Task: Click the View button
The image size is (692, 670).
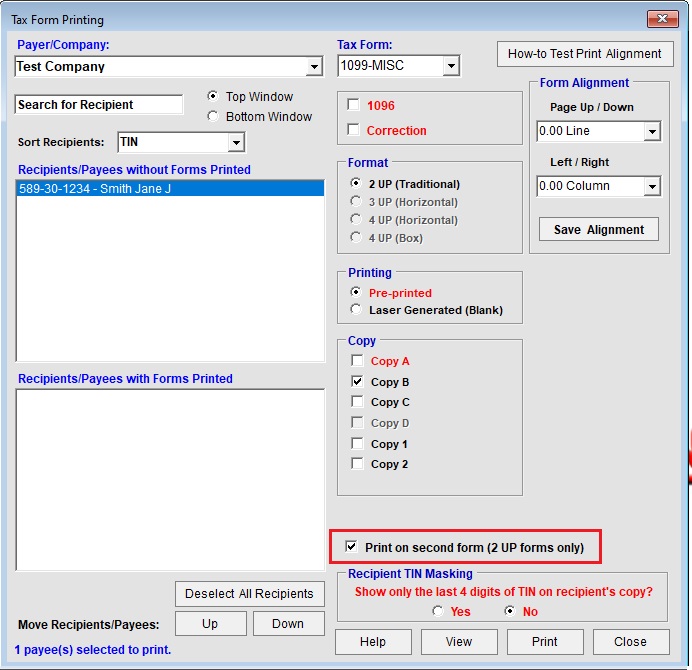Action: [x=459, y=642]
